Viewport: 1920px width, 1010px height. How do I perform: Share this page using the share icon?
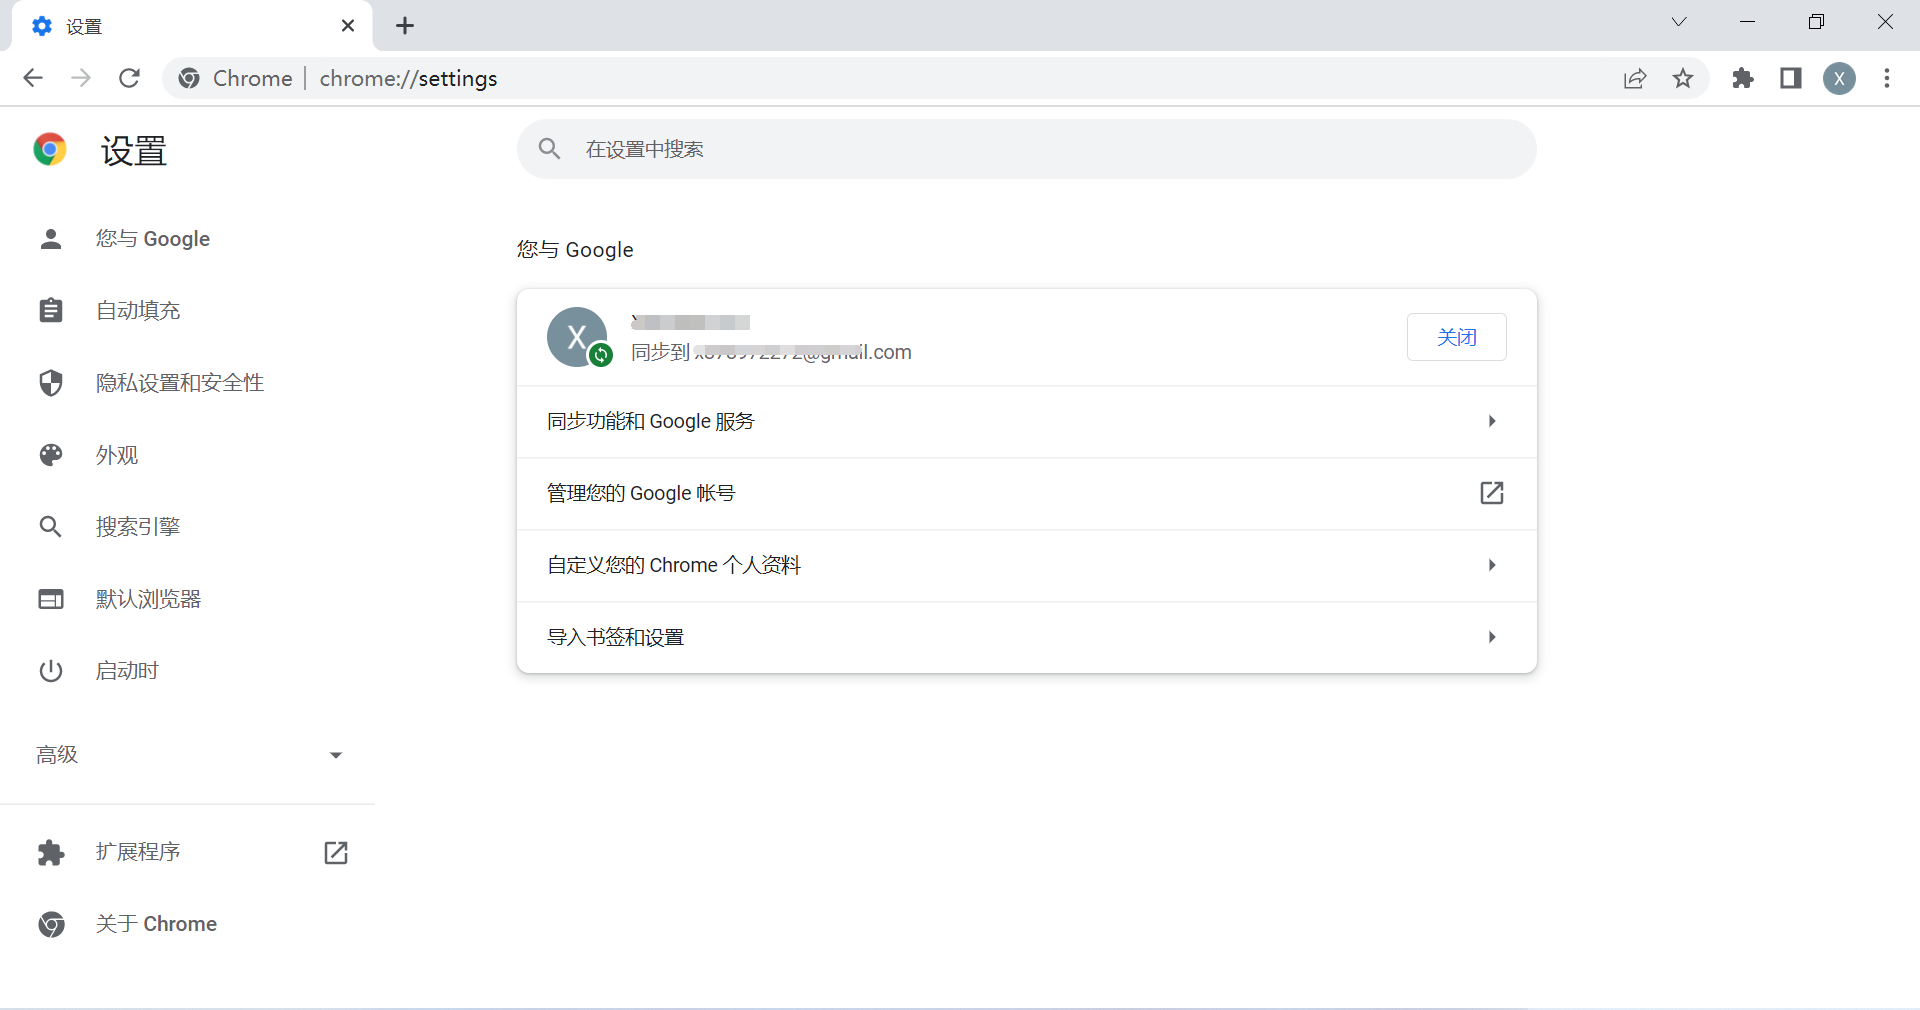pyautogui.click(x=1635, y=78)
